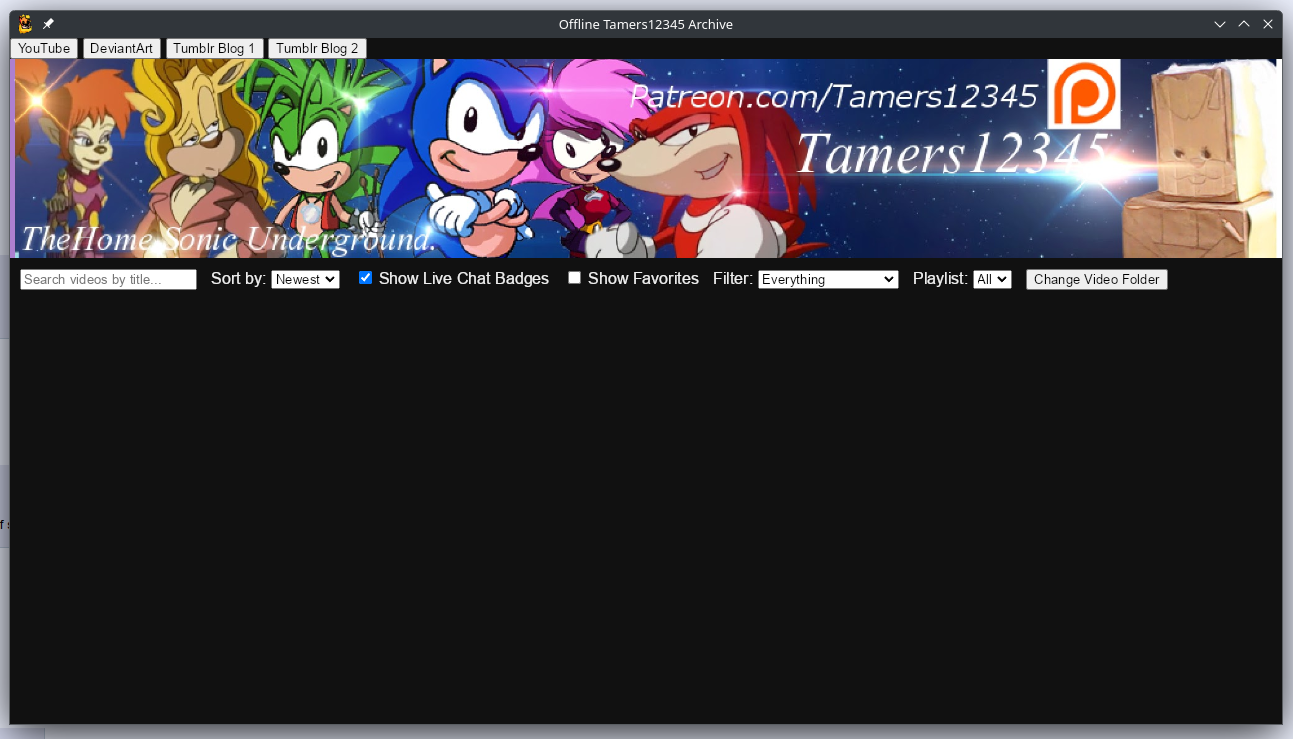Select the Tumblr Blog 1 tab
Viewport: 1293px width, 739px height.
coord(214,48)
